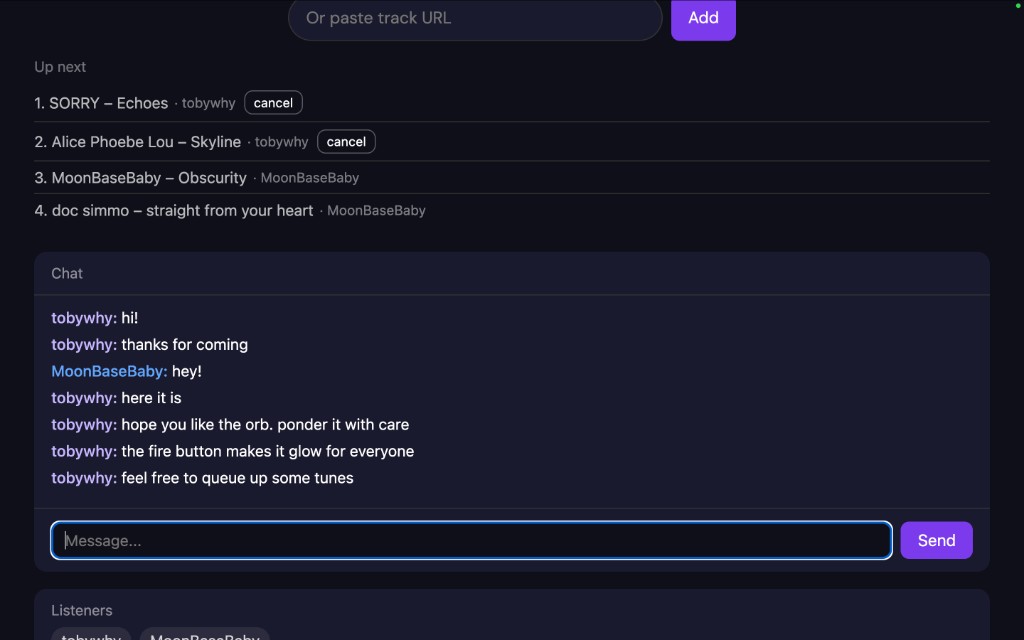
Task: Select the SORRY – Echoes queue entry
Action: tap(108, 103)
